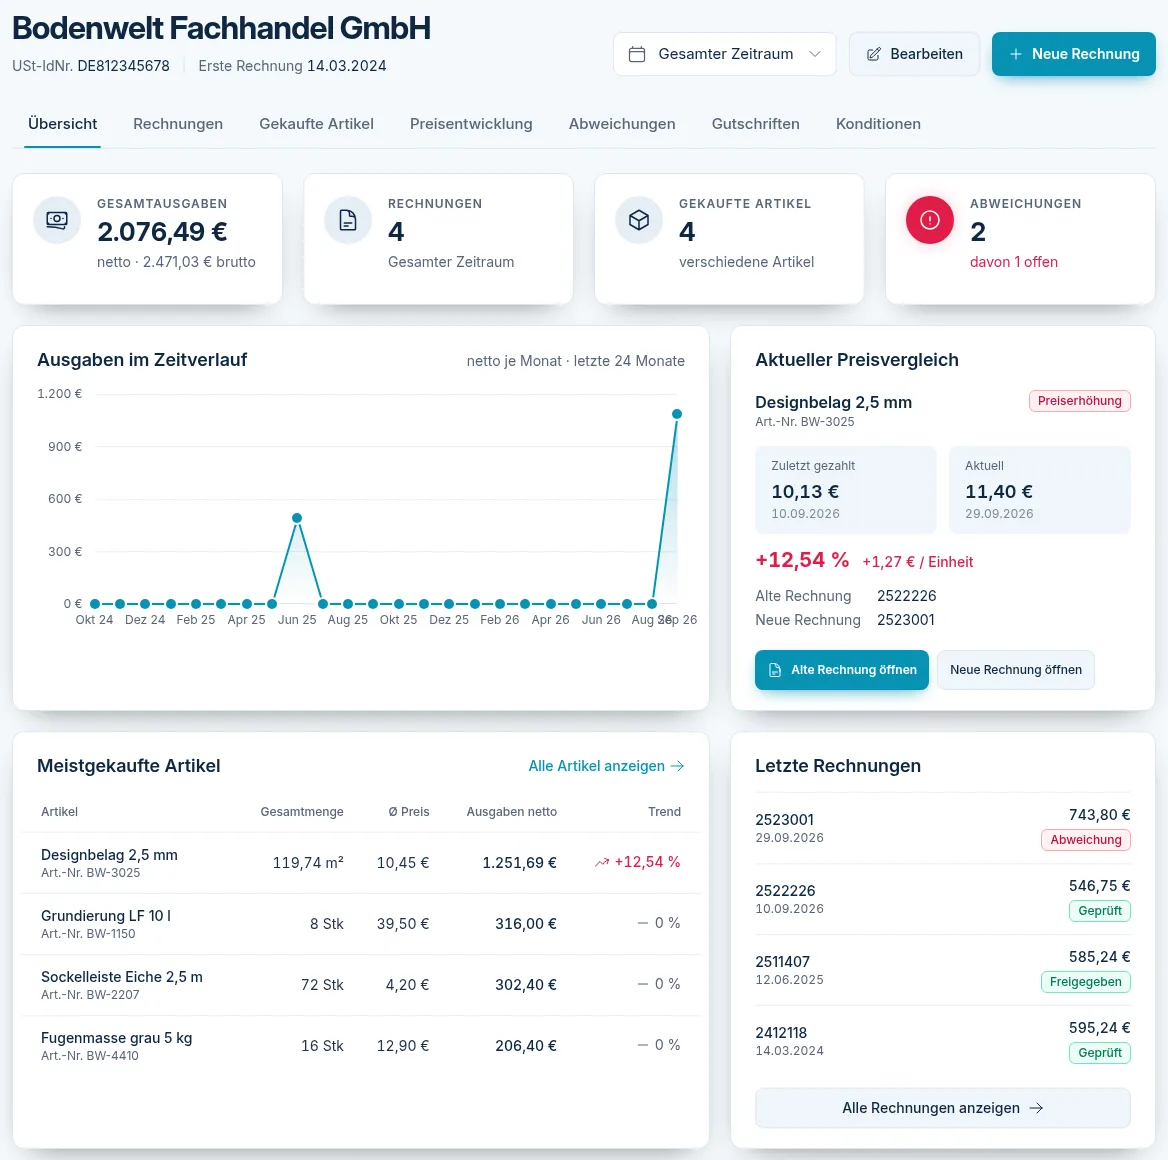
Task: Click the red Abweichungen alert icon
Action: 930,220
